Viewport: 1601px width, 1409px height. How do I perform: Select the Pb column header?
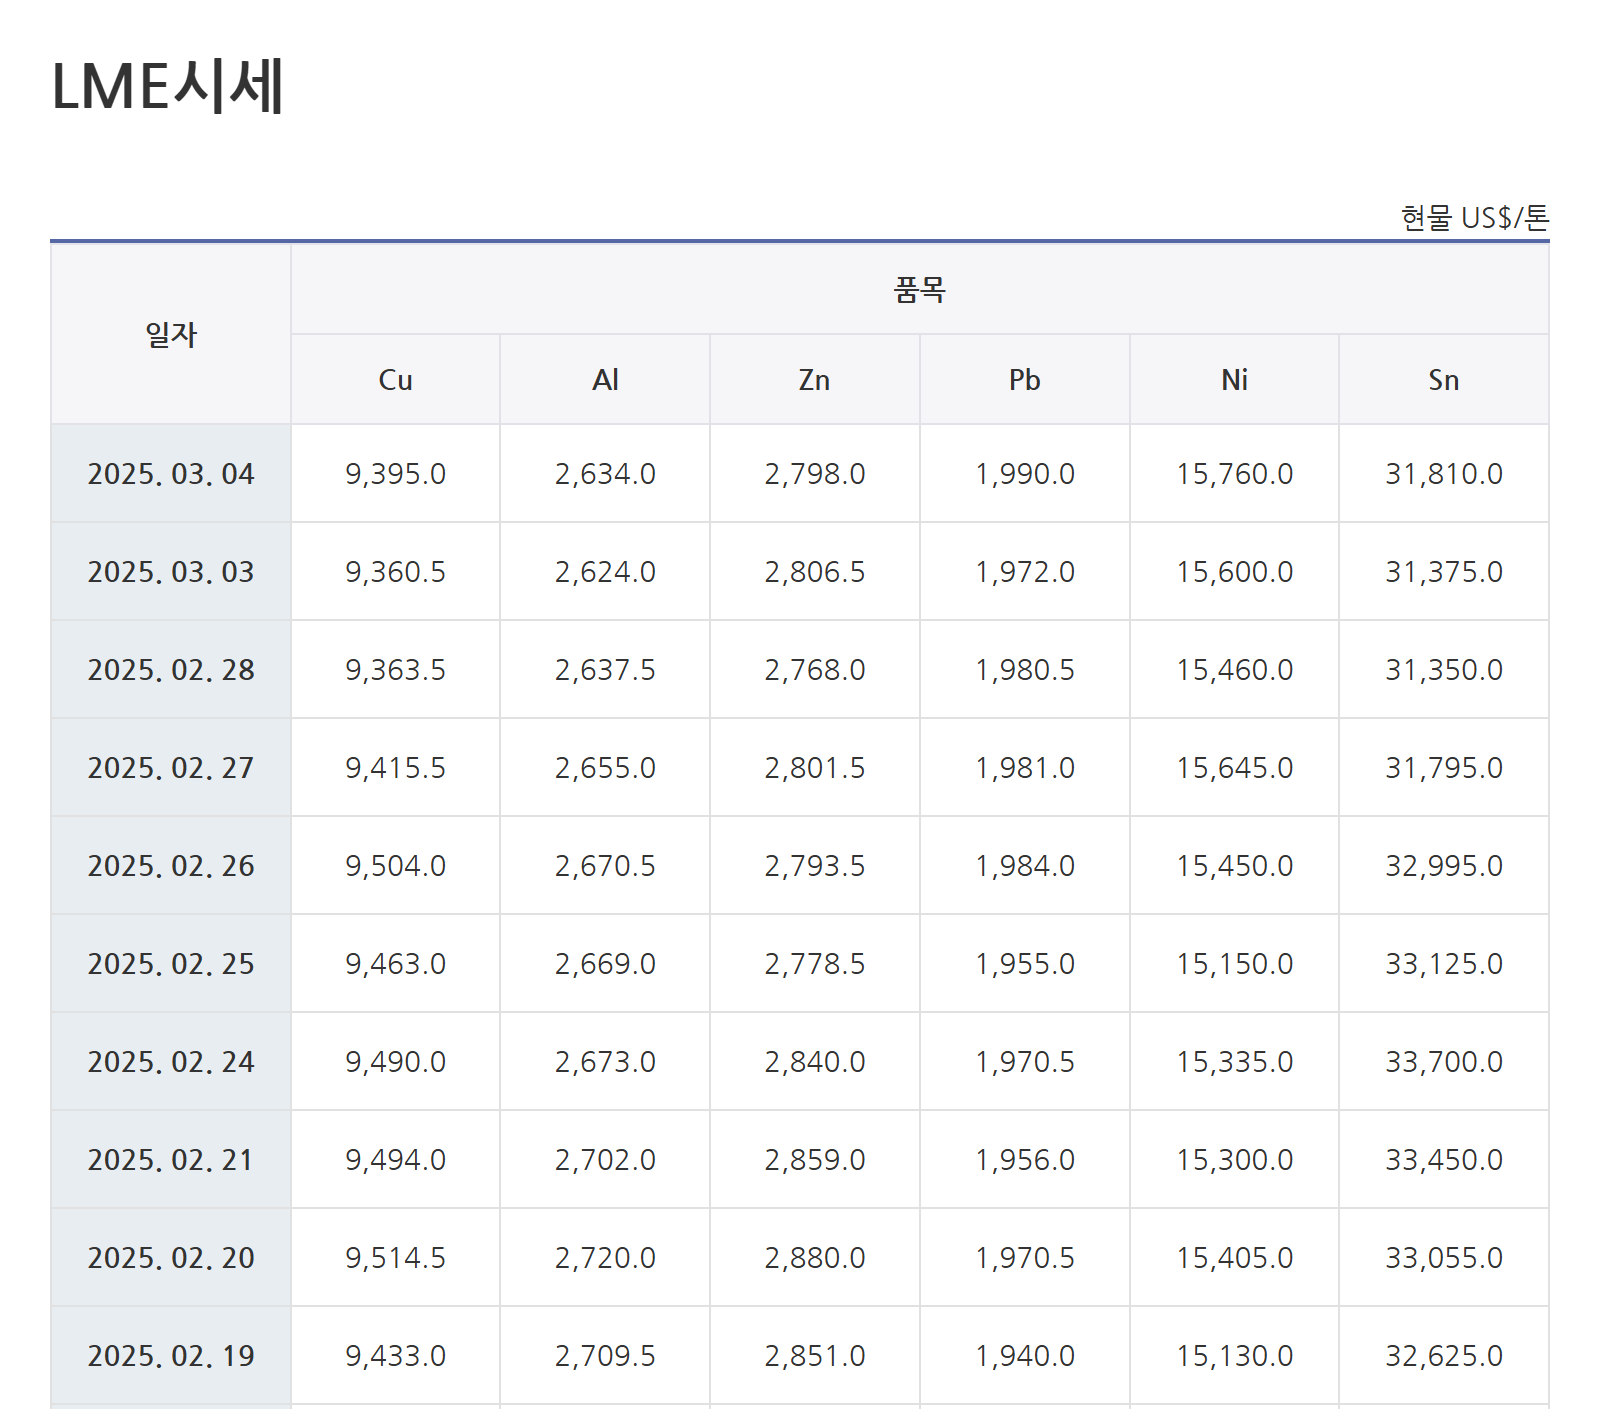point(1024,380)
